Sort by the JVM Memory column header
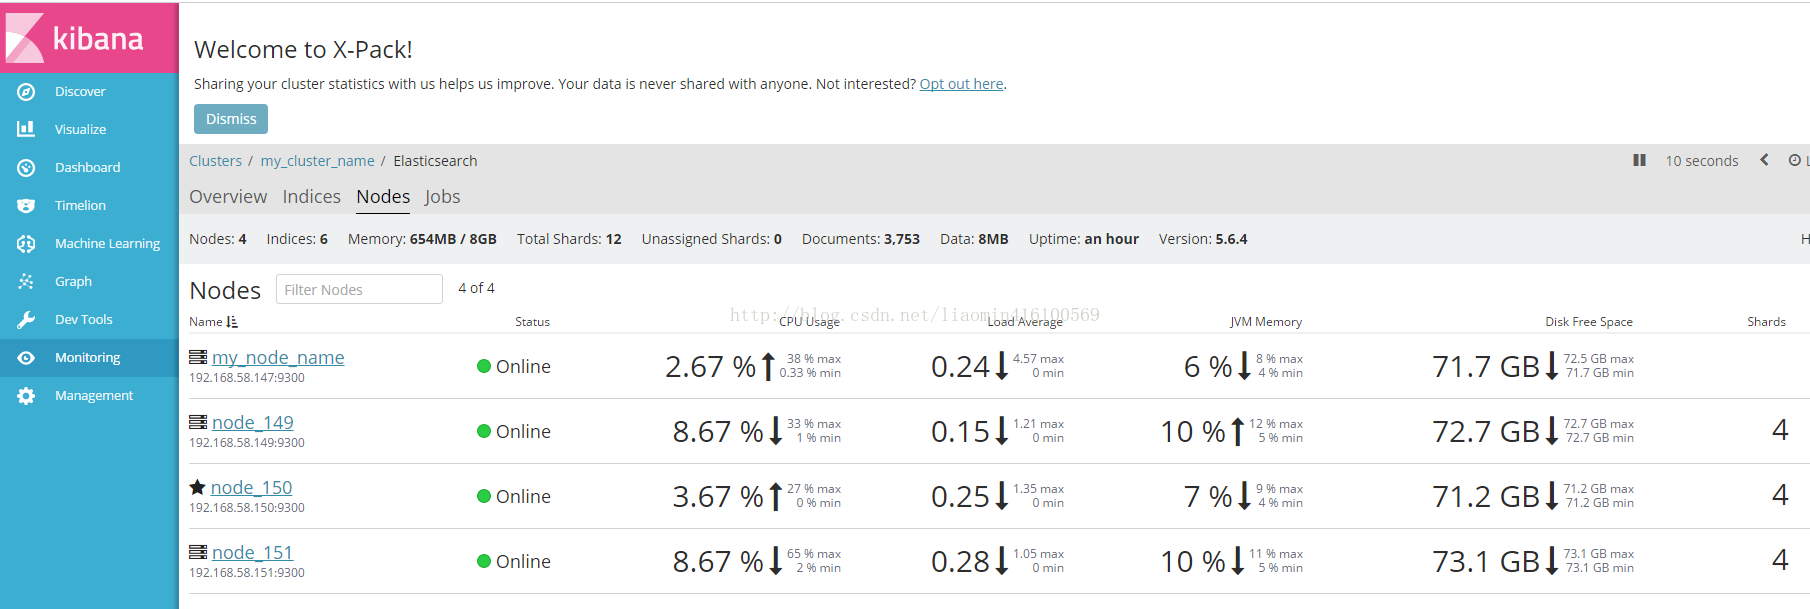1810x609 pixels. pos(1266,322)
